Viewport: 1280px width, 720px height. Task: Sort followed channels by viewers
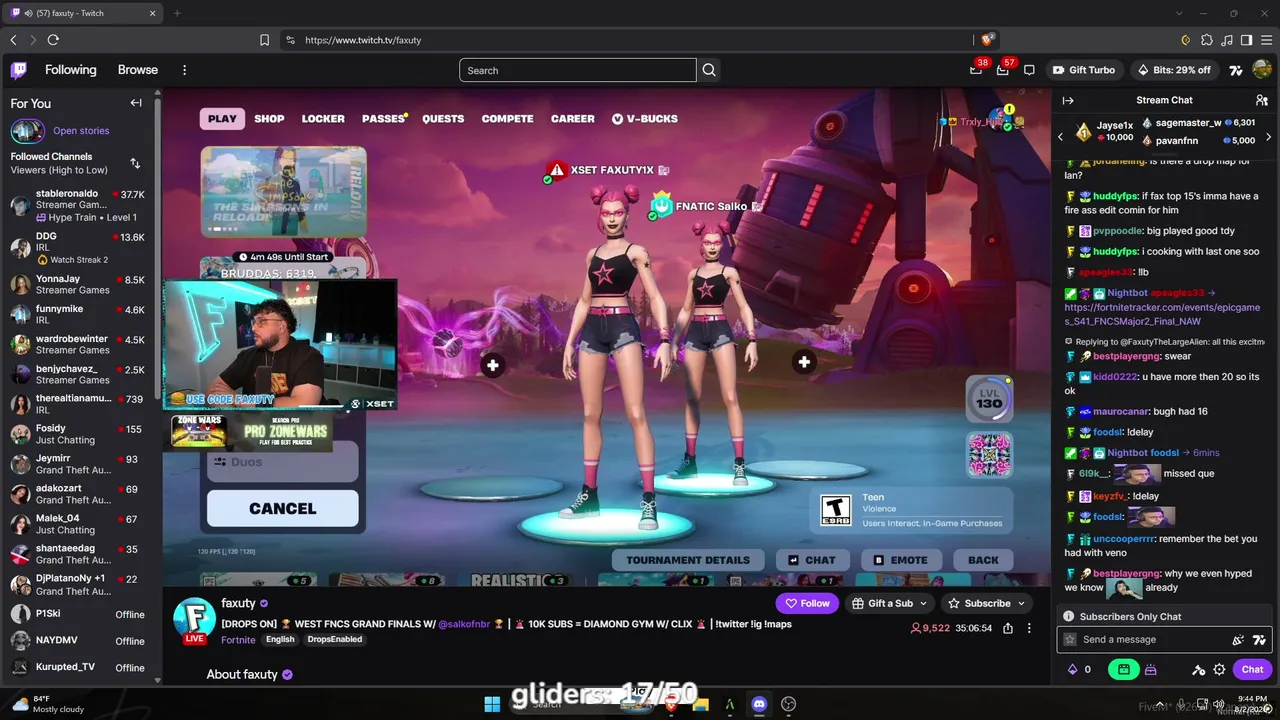point(135,163)
